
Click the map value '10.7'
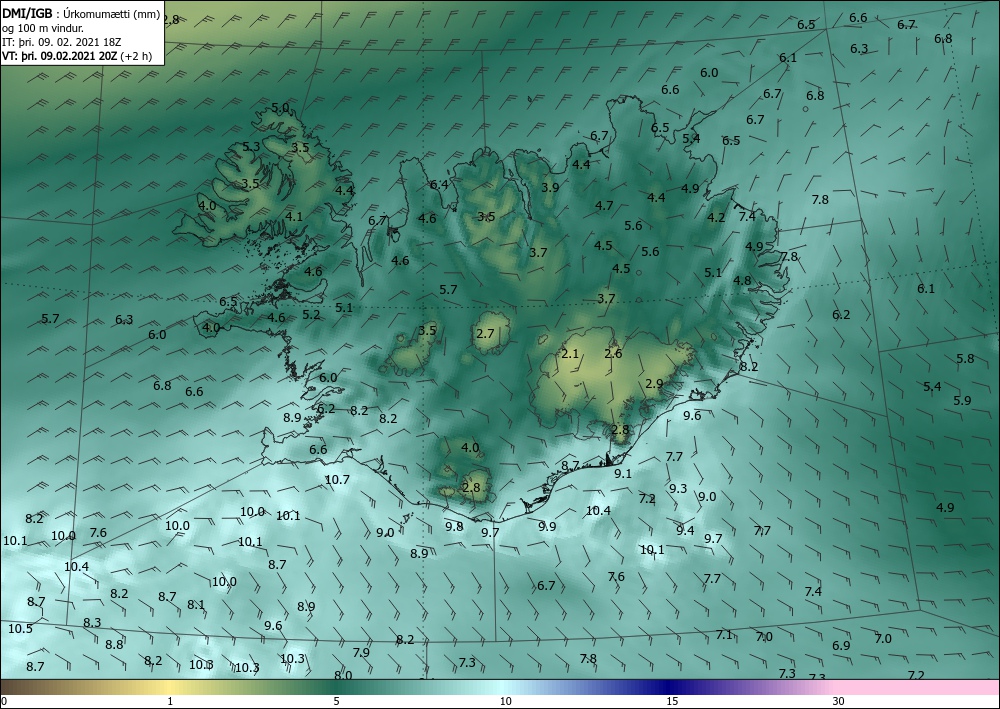337,479
